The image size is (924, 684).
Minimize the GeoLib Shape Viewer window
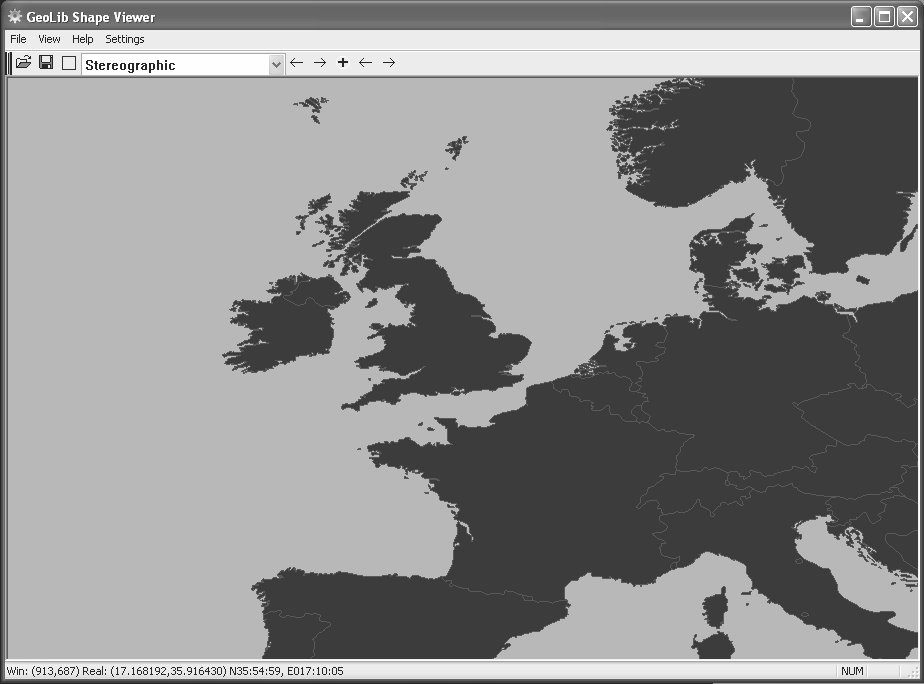coord(861,16)
